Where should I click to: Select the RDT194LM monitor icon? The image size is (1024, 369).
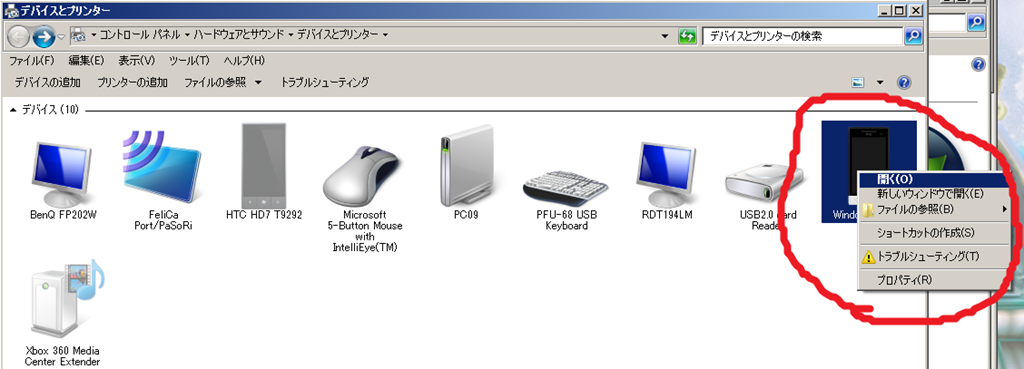(667, 173)
